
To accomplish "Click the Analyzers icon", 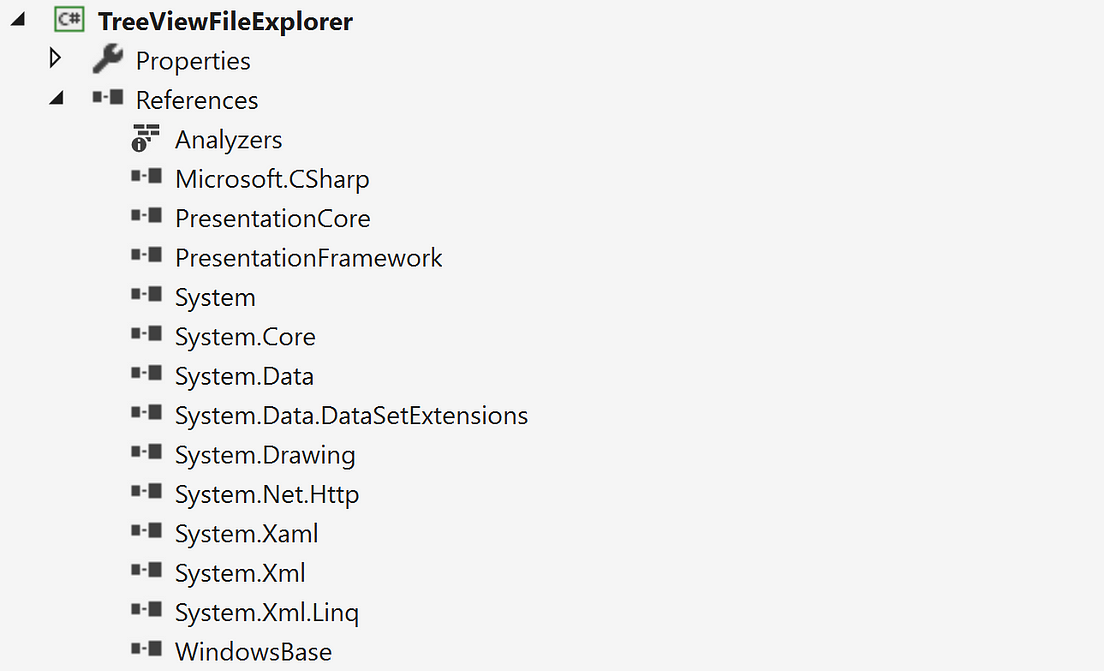I will pos(146,138).
